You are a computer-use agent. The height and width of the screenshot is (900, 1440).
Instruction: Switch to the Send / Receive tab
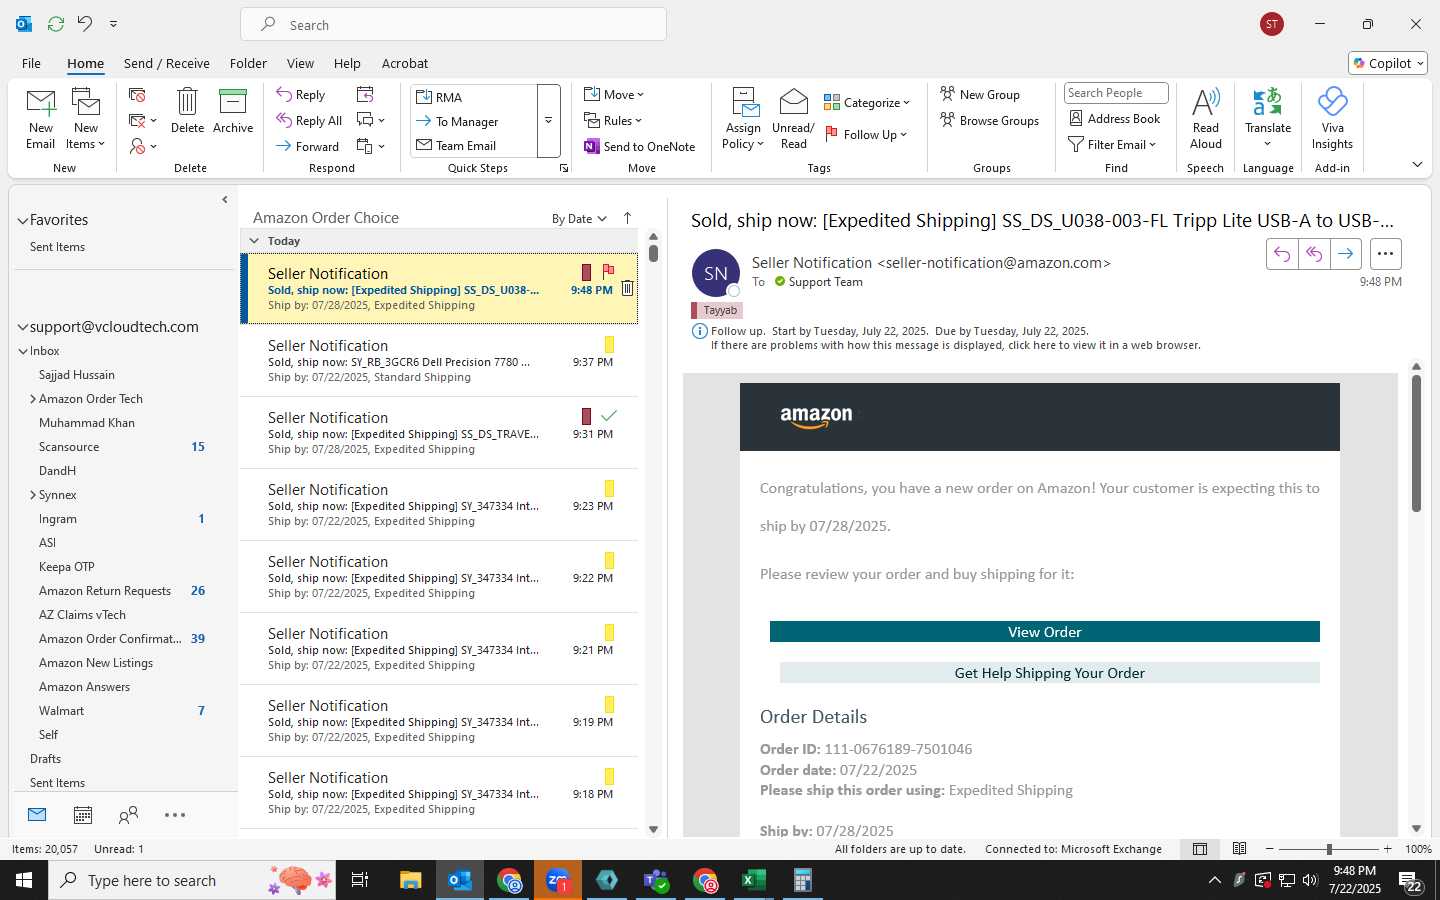click(x=166, y=63)
